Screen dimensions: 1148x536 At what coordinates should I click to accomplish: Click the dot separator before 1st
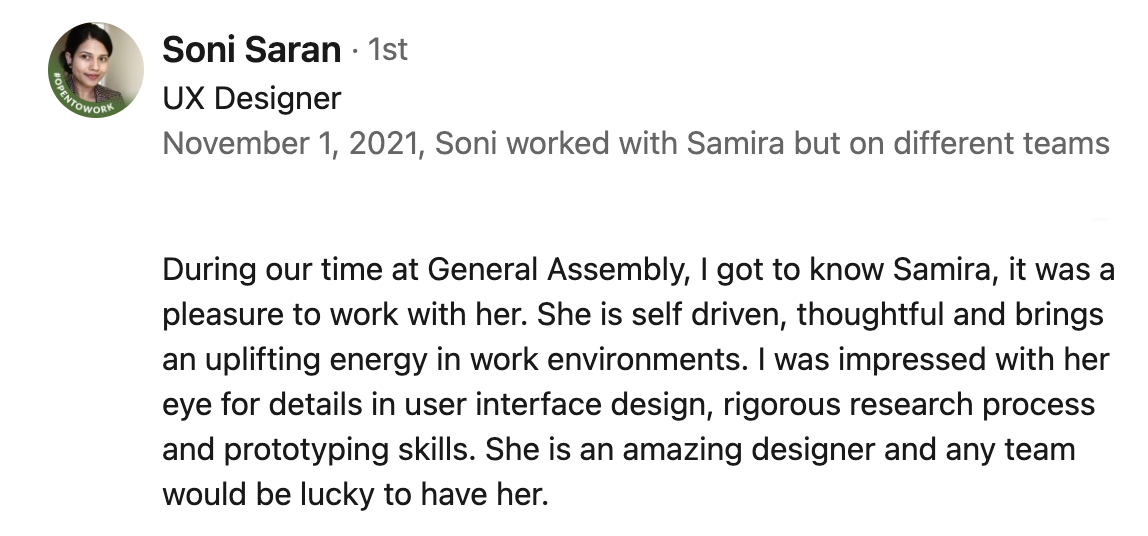354,51
